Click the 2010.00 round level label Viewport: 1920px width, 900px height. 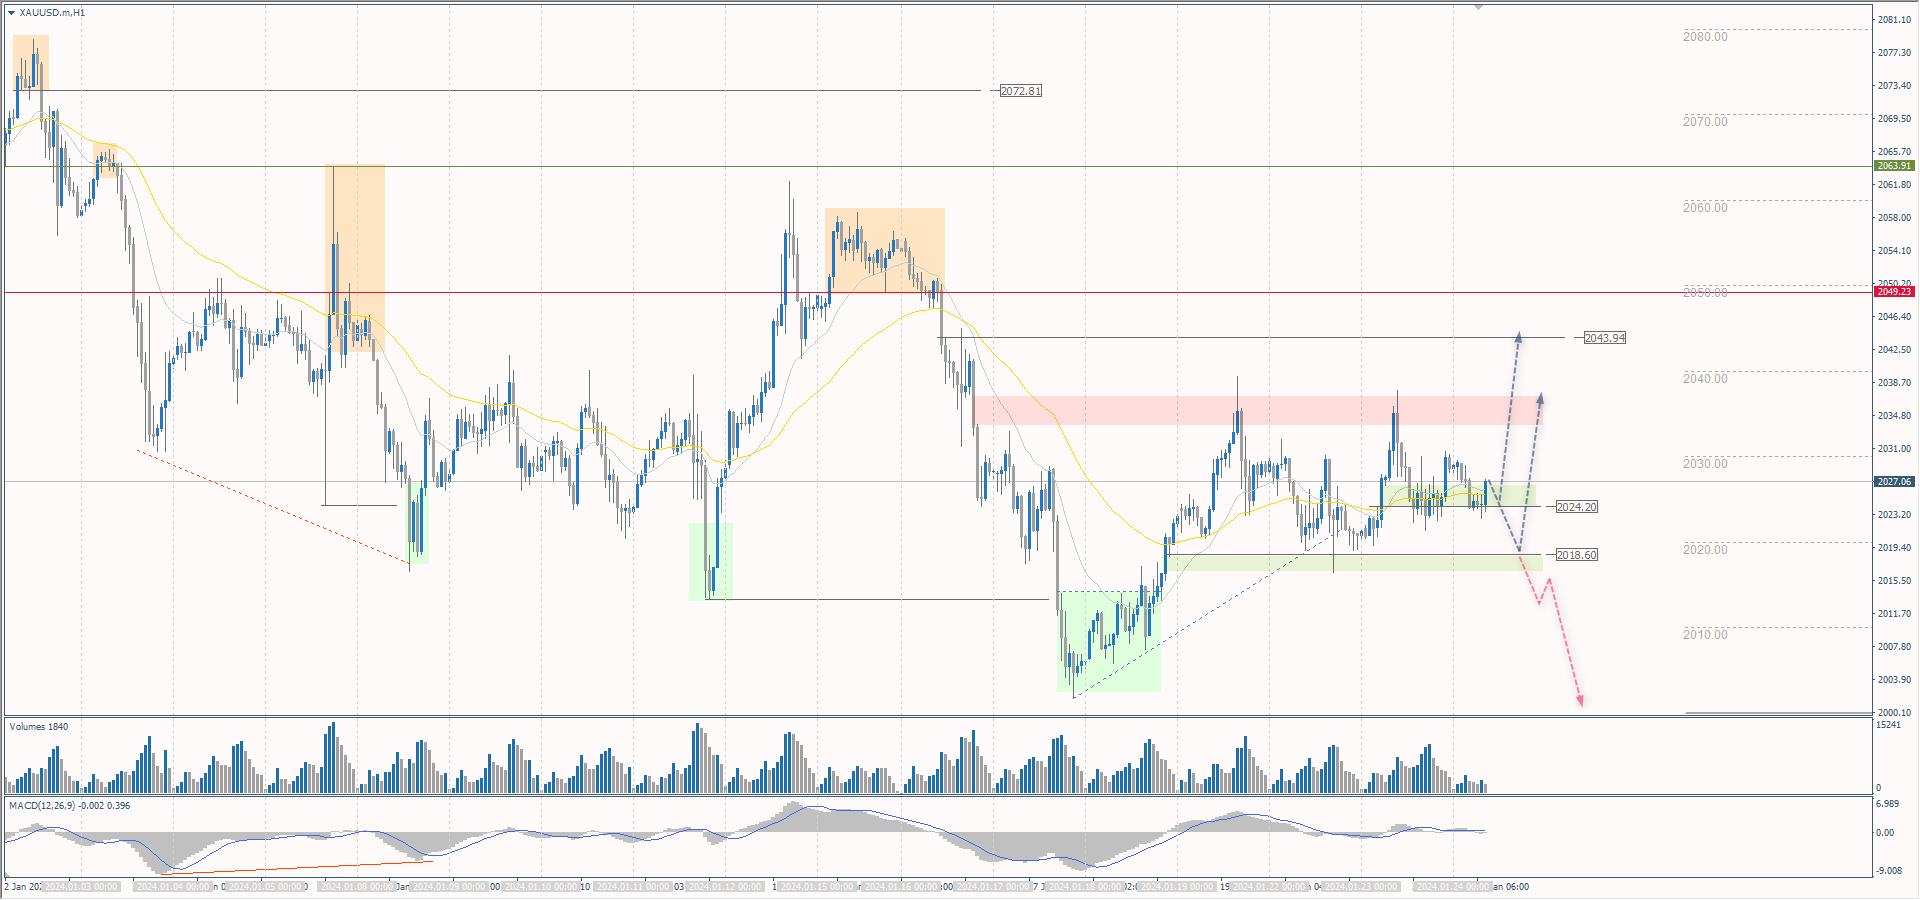click(x=1705, y=635)
